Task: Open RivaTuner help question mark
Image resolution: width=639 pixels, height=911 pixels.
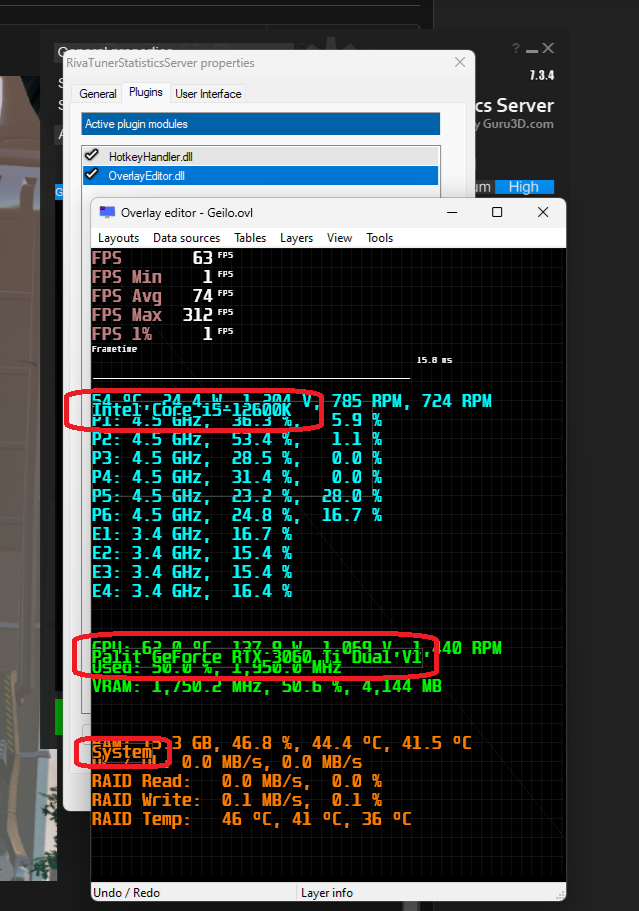Action: point(516,48)
